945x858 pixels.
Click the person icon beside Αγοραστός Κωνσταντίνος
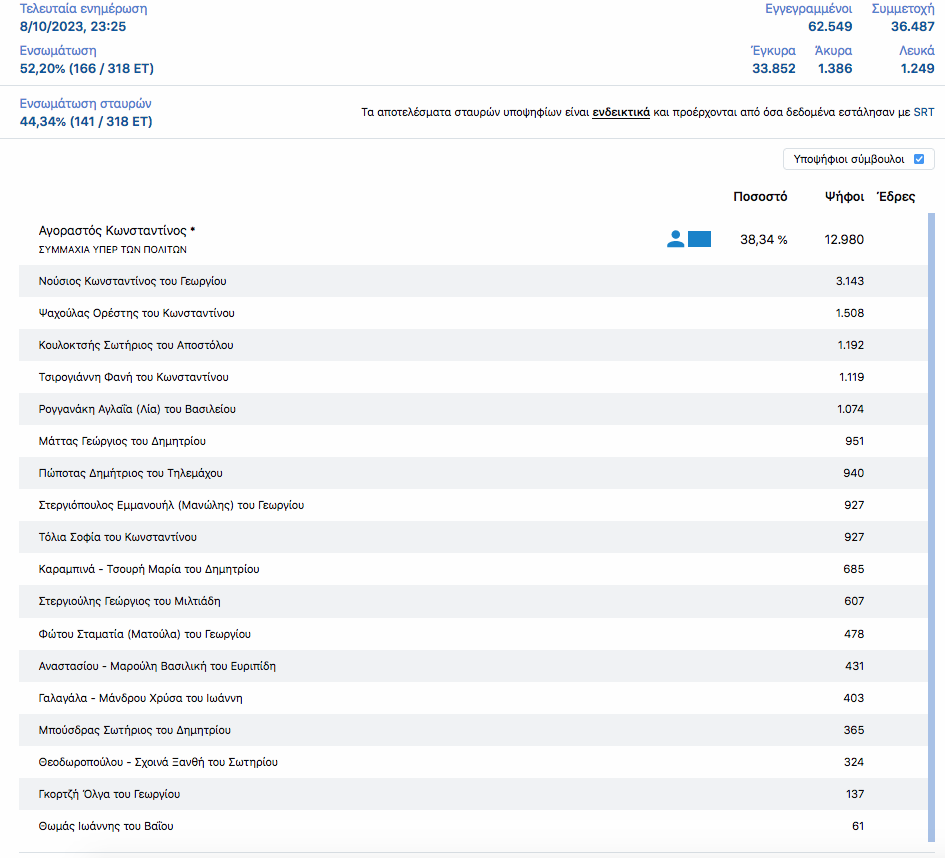676,239
